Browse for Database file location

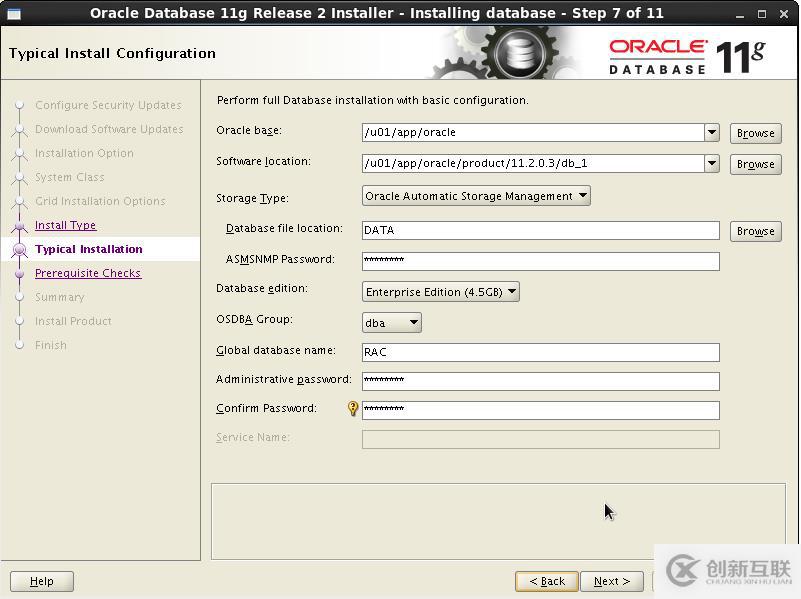pyautogui.click(x=755, y=231)
